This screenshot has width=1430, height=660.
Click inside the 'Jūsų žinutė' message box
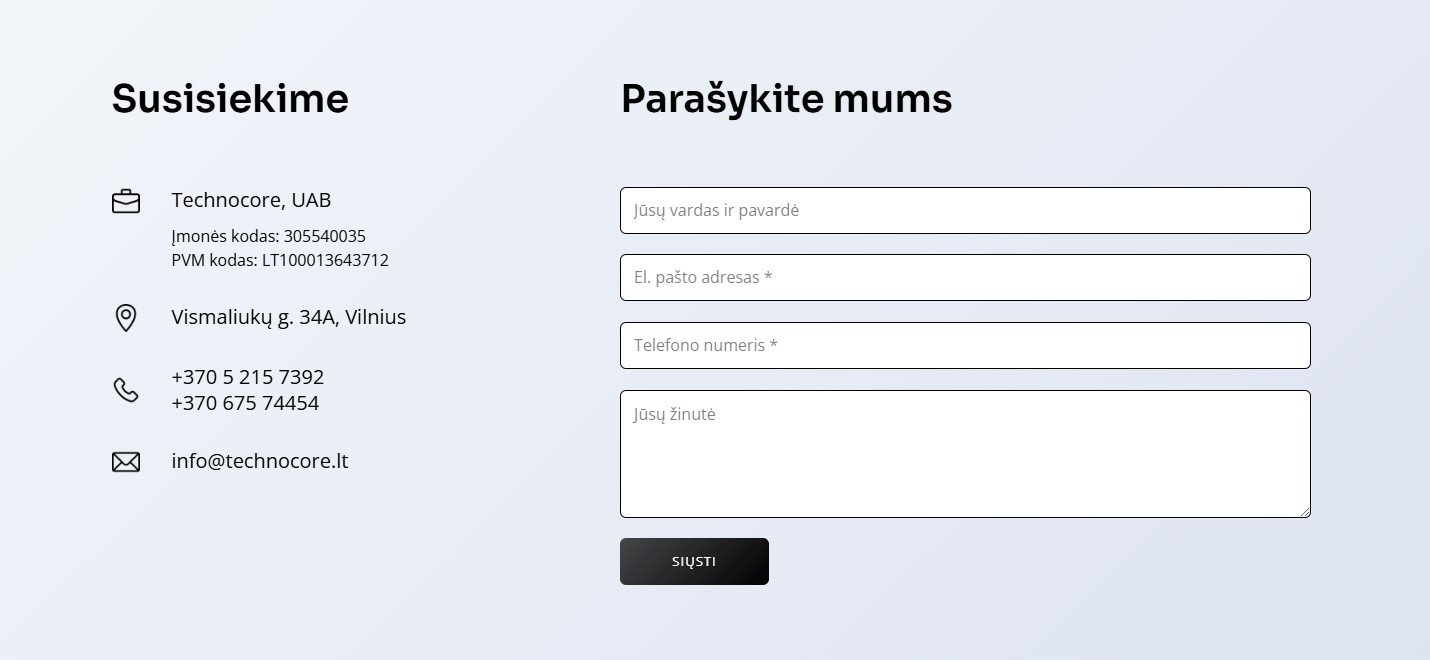965,454
